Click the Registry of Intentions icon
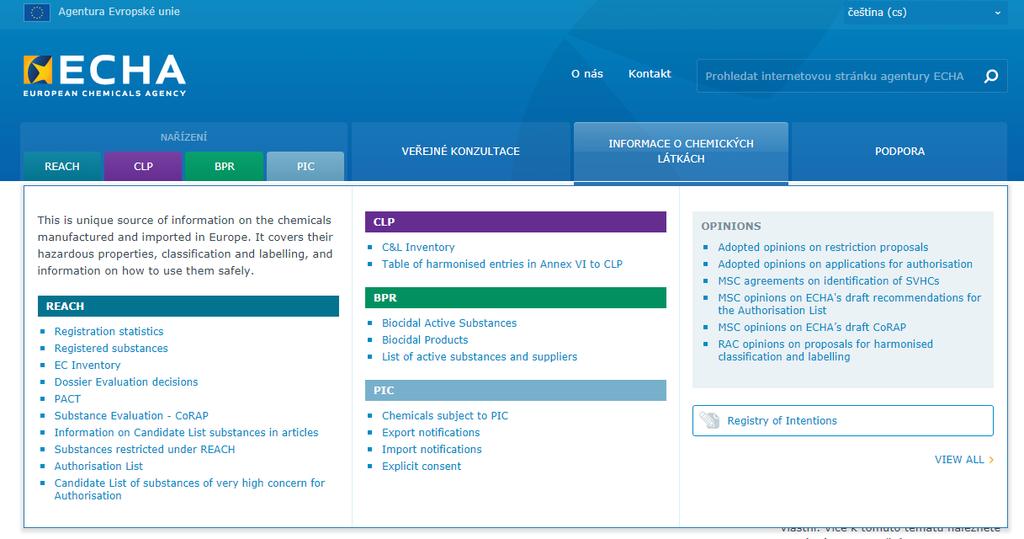The width and height of the screenshot is (1024, 539). [x=709, y=421]
